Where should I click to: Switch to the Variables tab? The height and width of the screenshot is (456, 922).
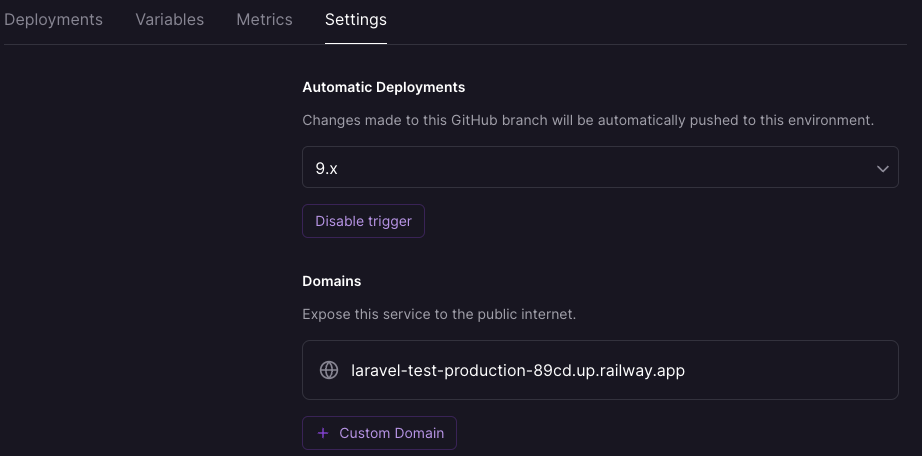point(169,19)
